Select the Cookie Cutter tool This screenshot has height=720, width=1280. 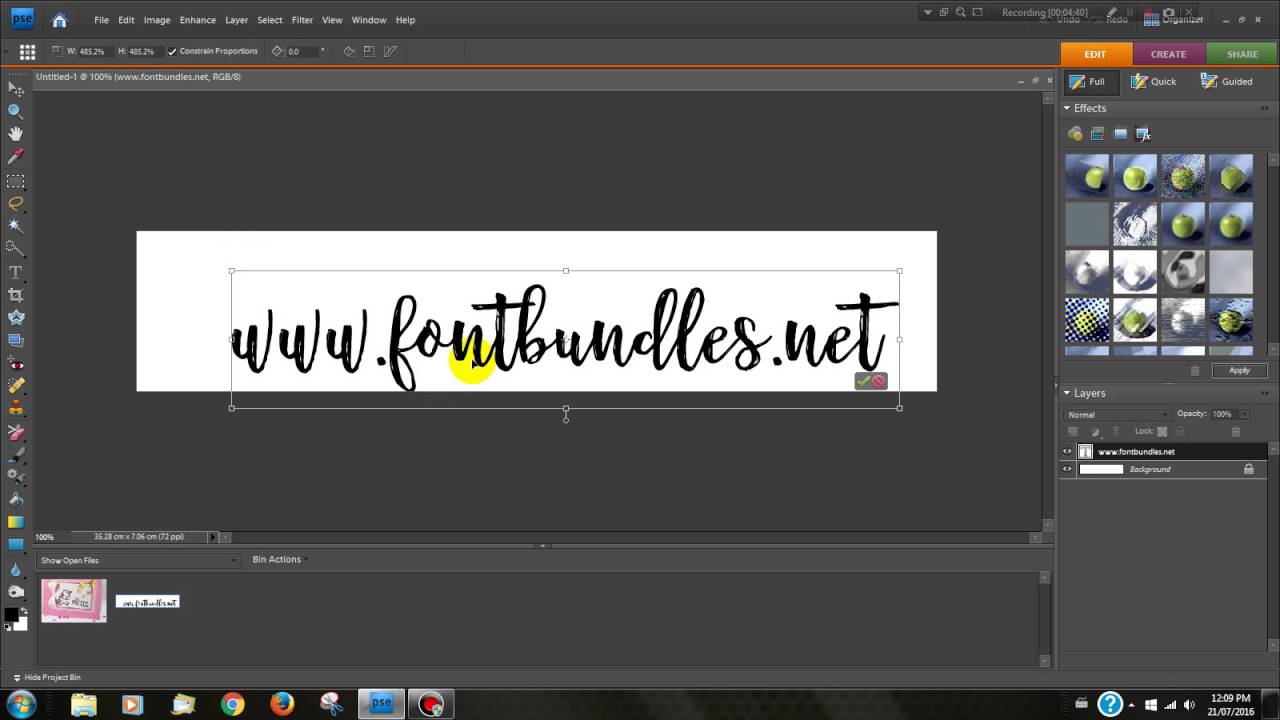pos(16,318)
